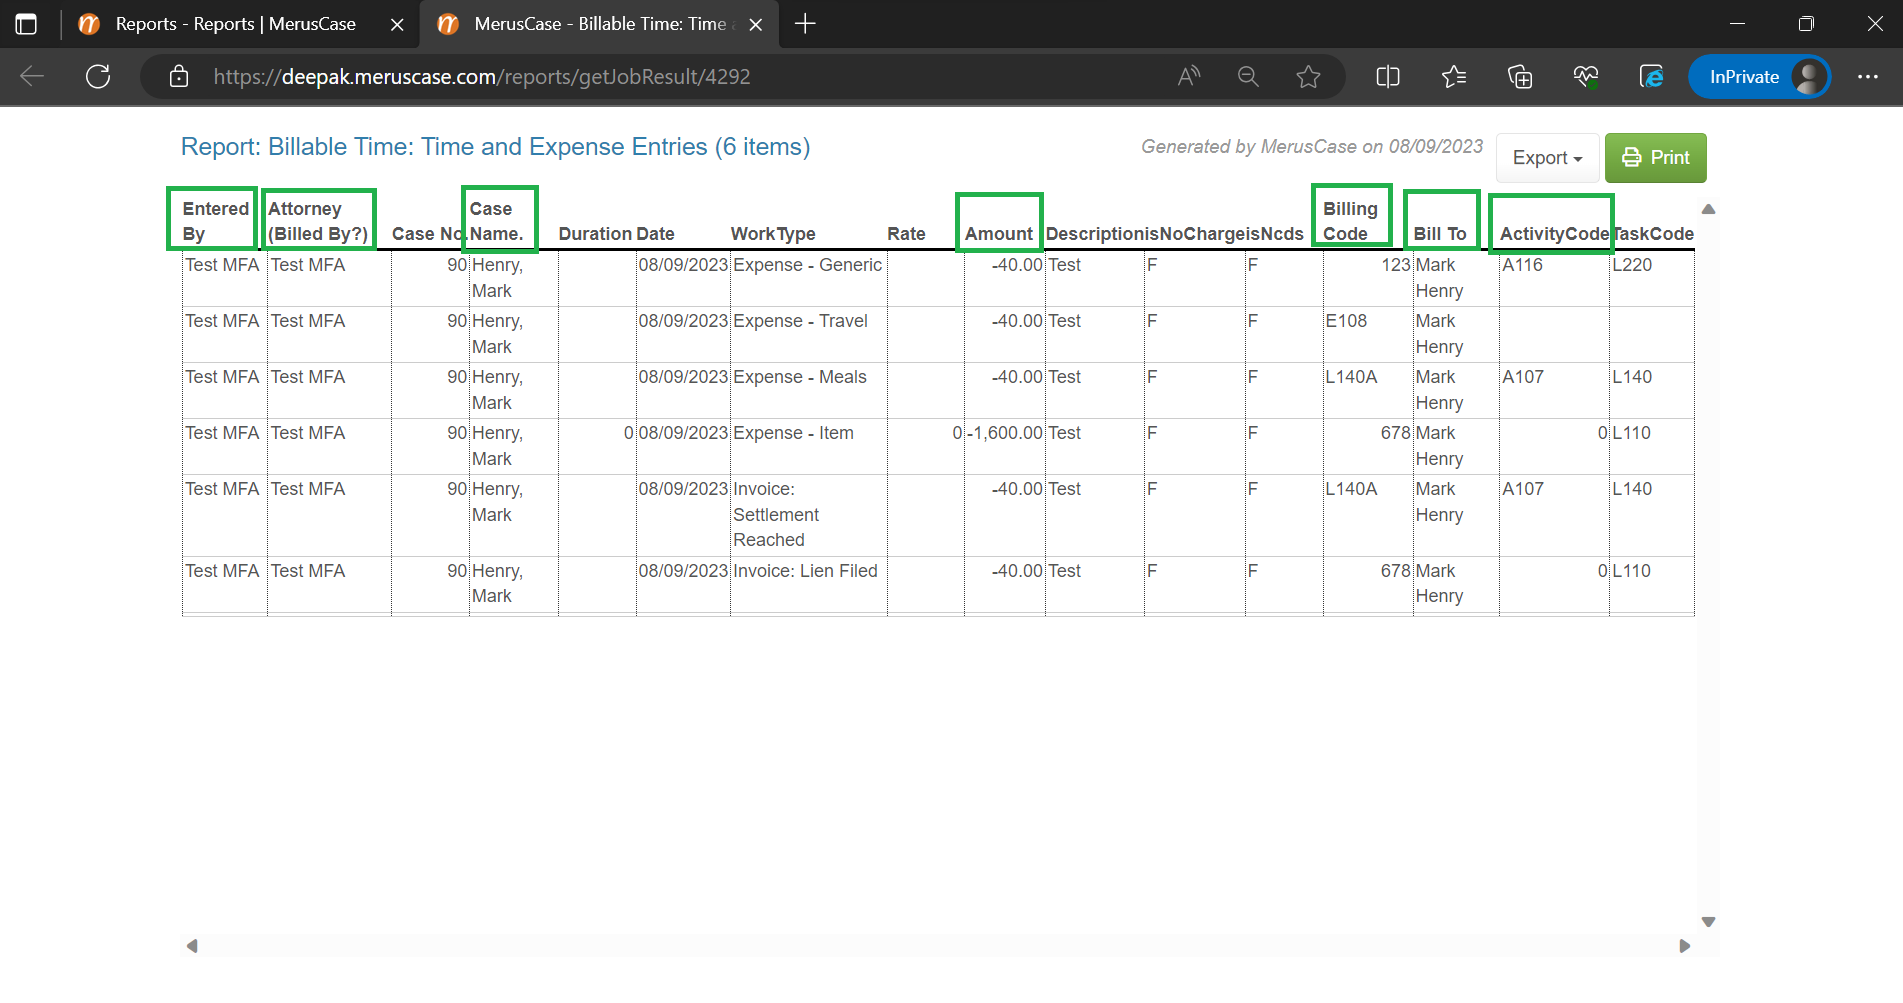Restore down the browser window
1903x1003 pixels.
click(1806, 24)
